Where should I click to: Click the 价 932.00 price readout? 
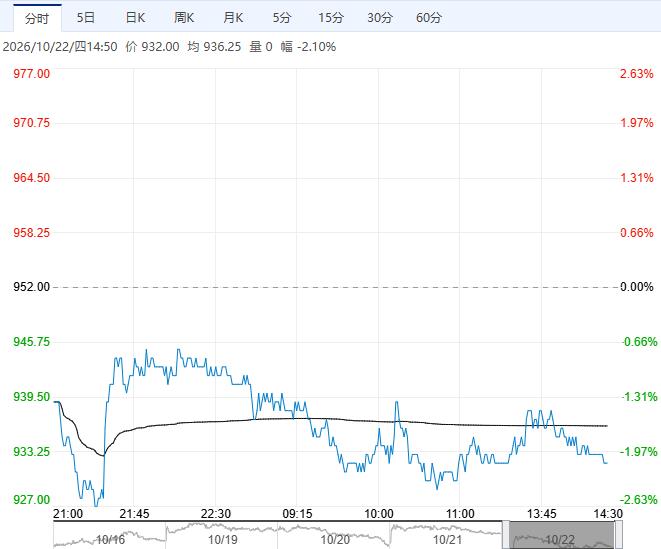(152, 47)
